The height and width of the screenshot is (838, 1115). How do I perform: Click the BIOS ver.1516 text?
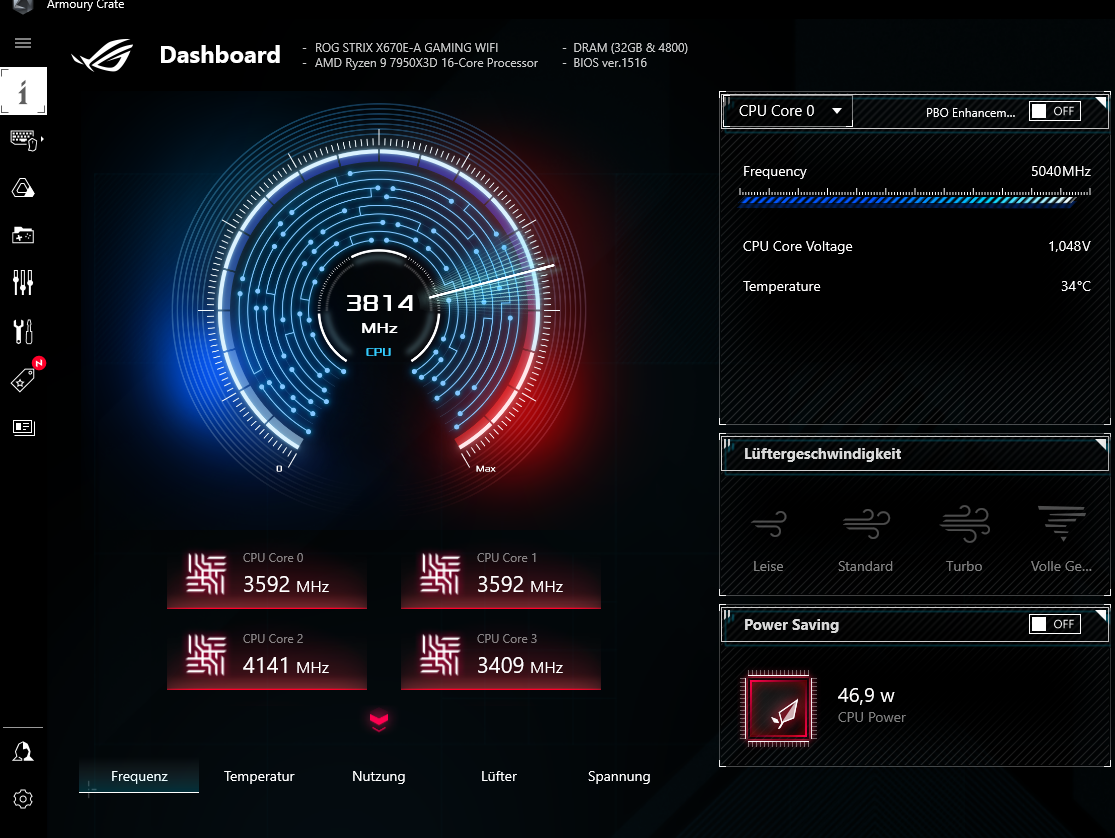[x=609, y=63]
